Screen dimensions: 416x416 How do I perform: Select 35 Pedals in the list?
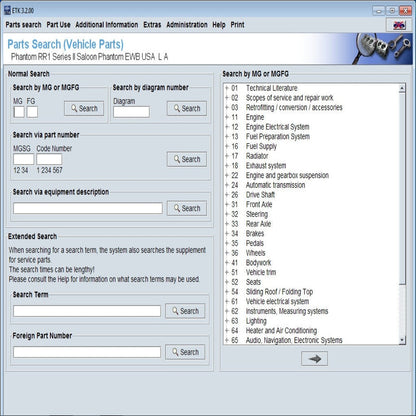pos(247,243)
